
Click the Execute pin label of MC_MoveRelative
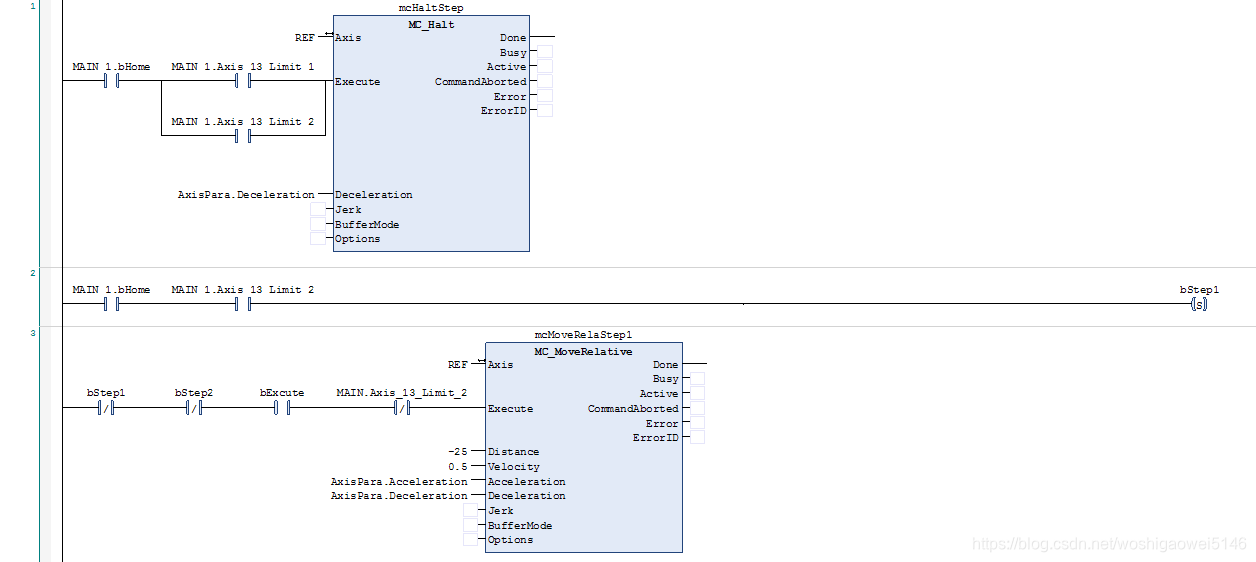(511, 409)
